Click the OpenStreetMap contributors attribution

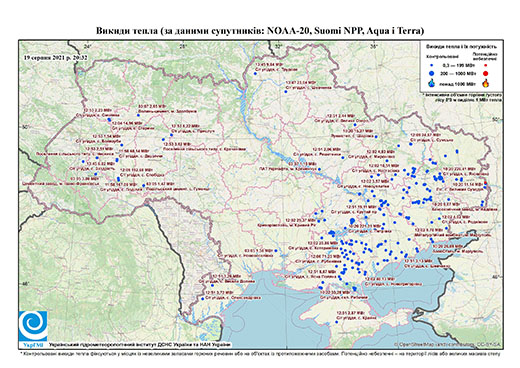pos(448,344)
